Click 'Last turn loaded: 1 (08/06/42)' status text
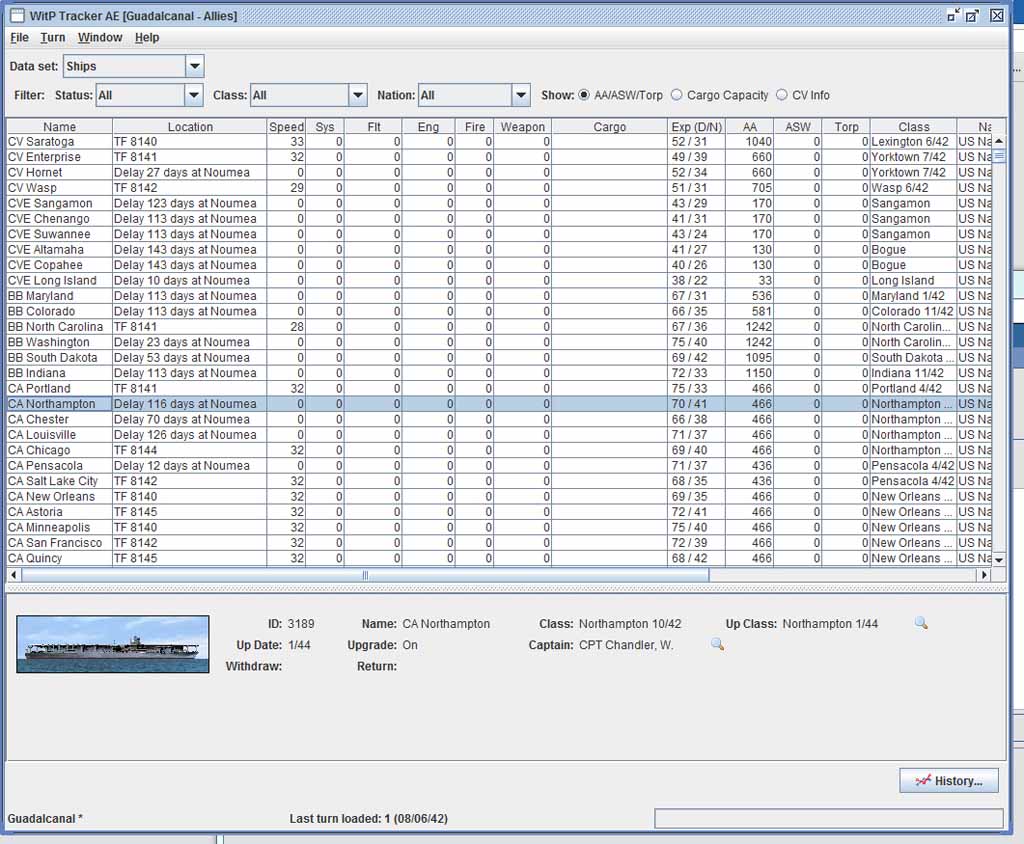Viewport: 1024px width, 844px height. (x=368, y=819)
